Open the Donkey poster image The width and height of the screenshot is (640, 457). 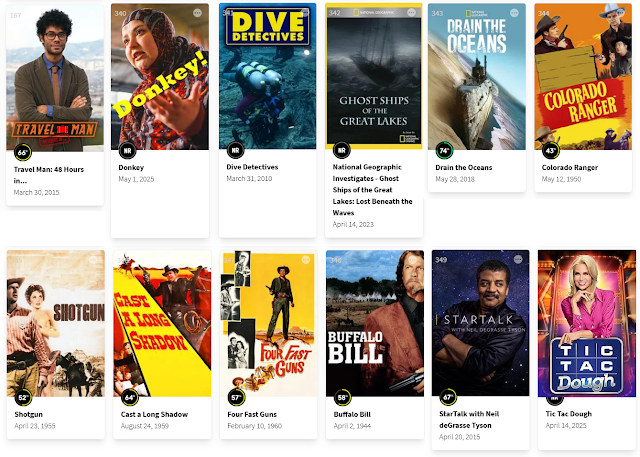[160, 77]
